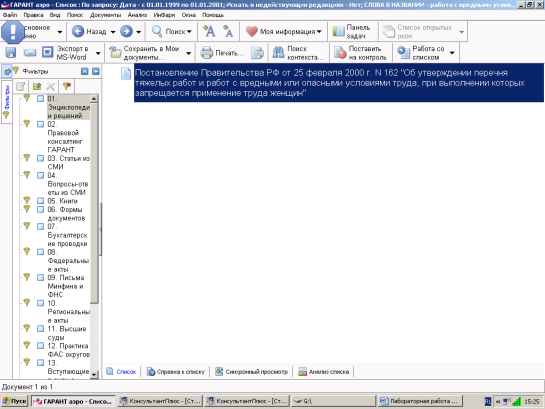This screenshot has height=409, width=545.
Task: Click the Print printer icon
Action: click(x=206, y=52)
